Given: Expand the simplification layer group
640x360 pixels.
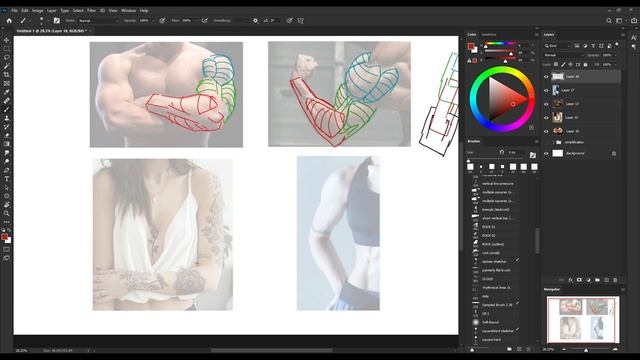Looking at the screenshot, I should coord(553,142).
